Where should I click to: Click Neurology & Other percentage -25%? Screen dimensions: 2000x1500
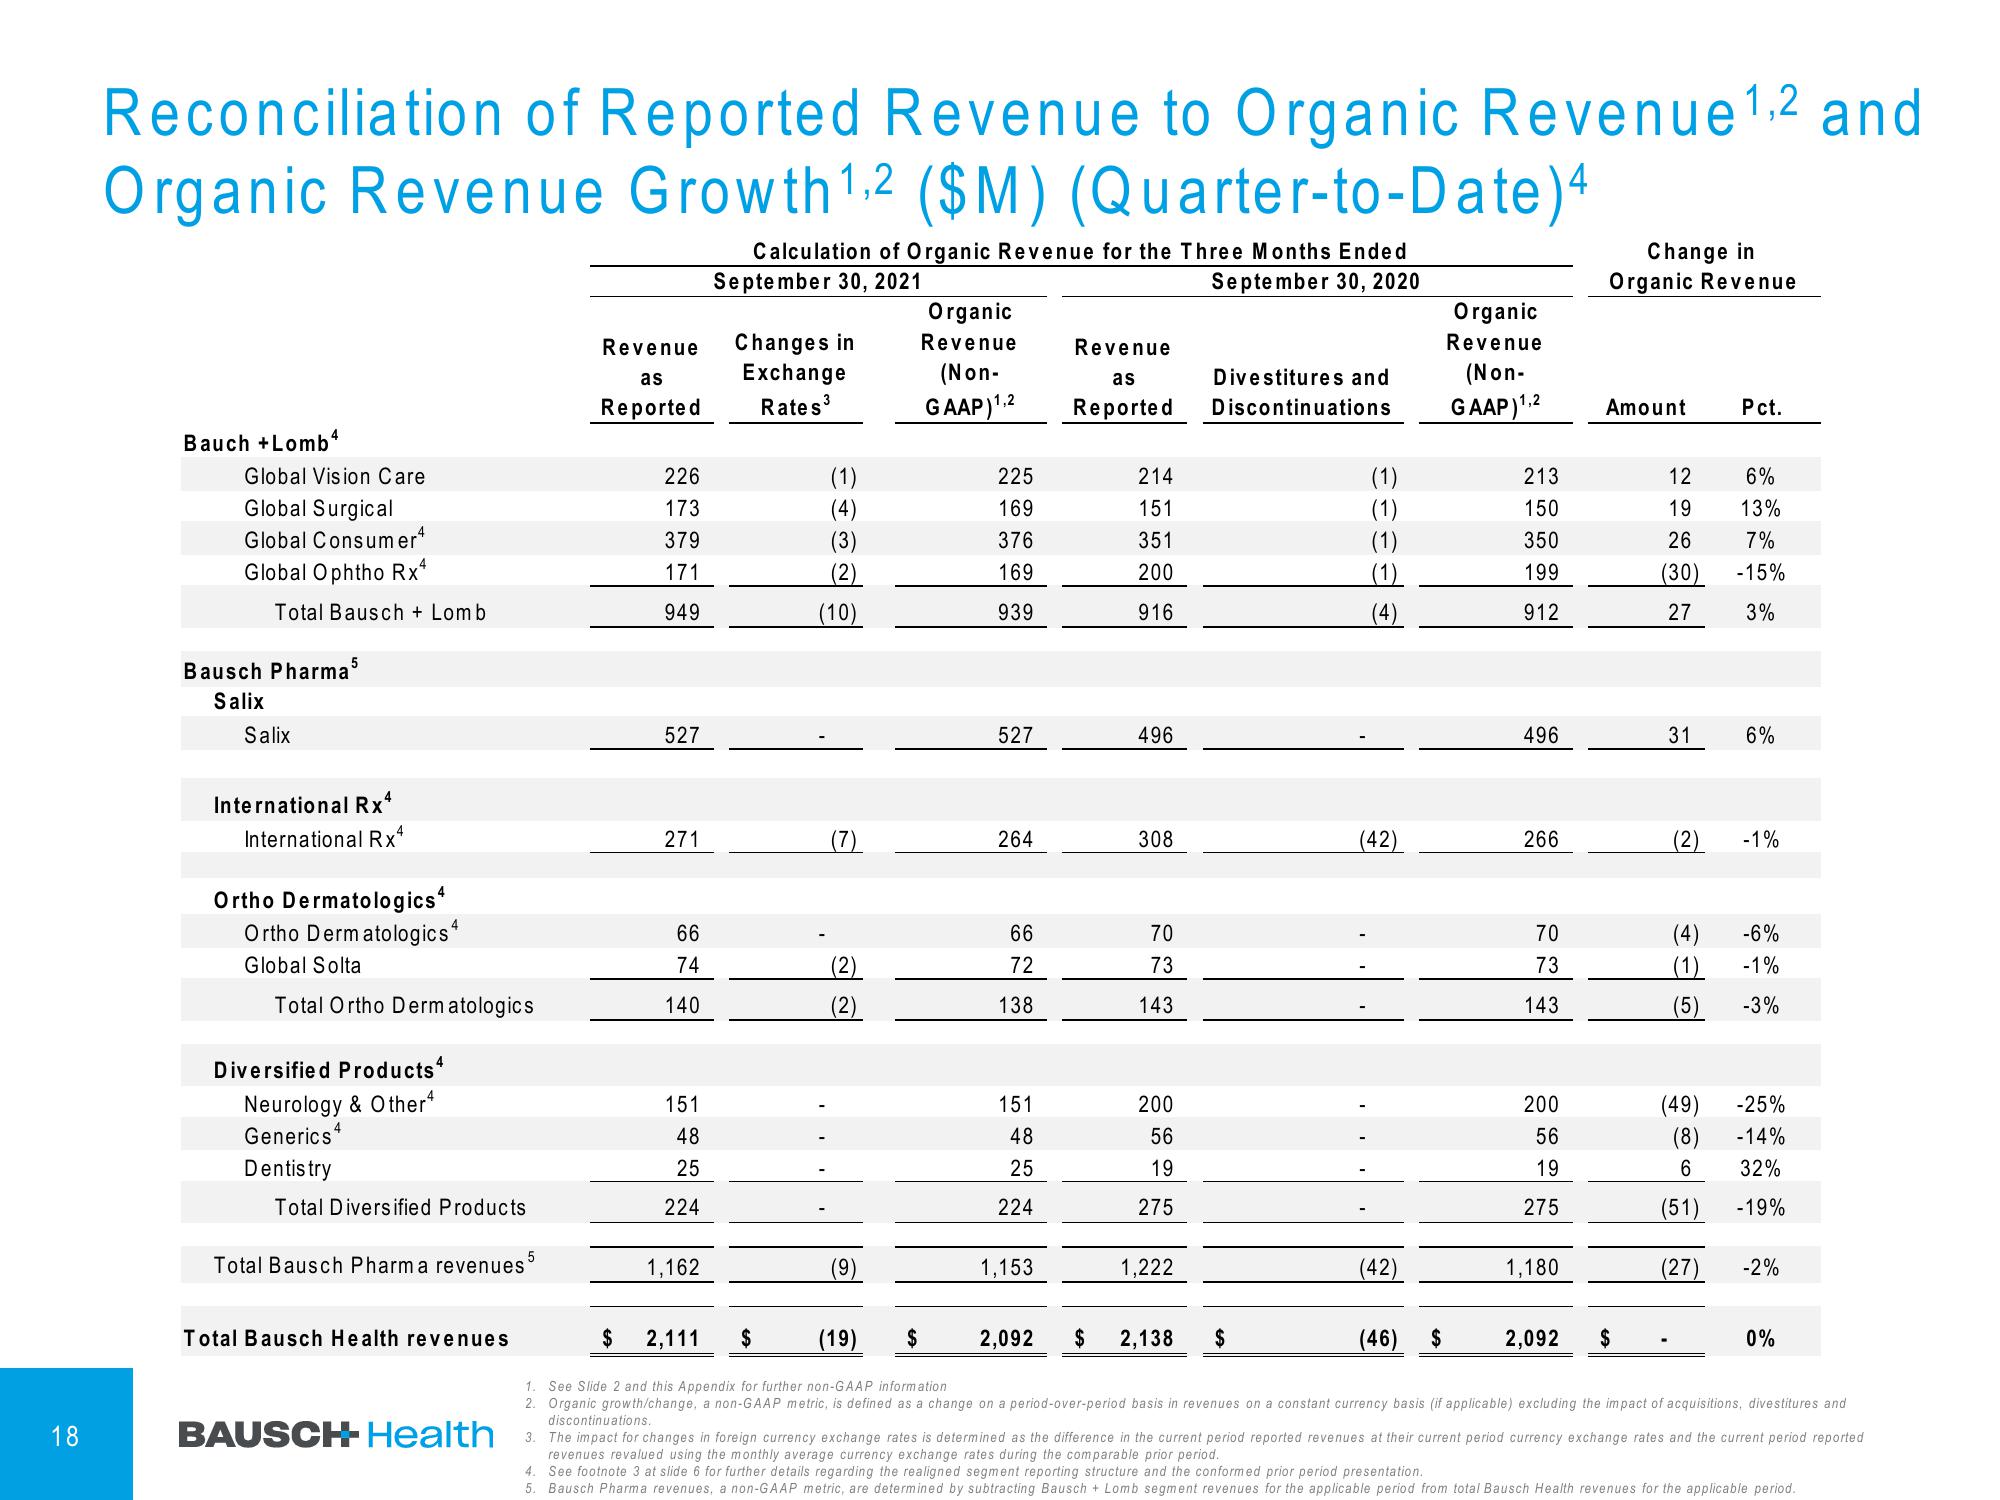(1759, 1105)
